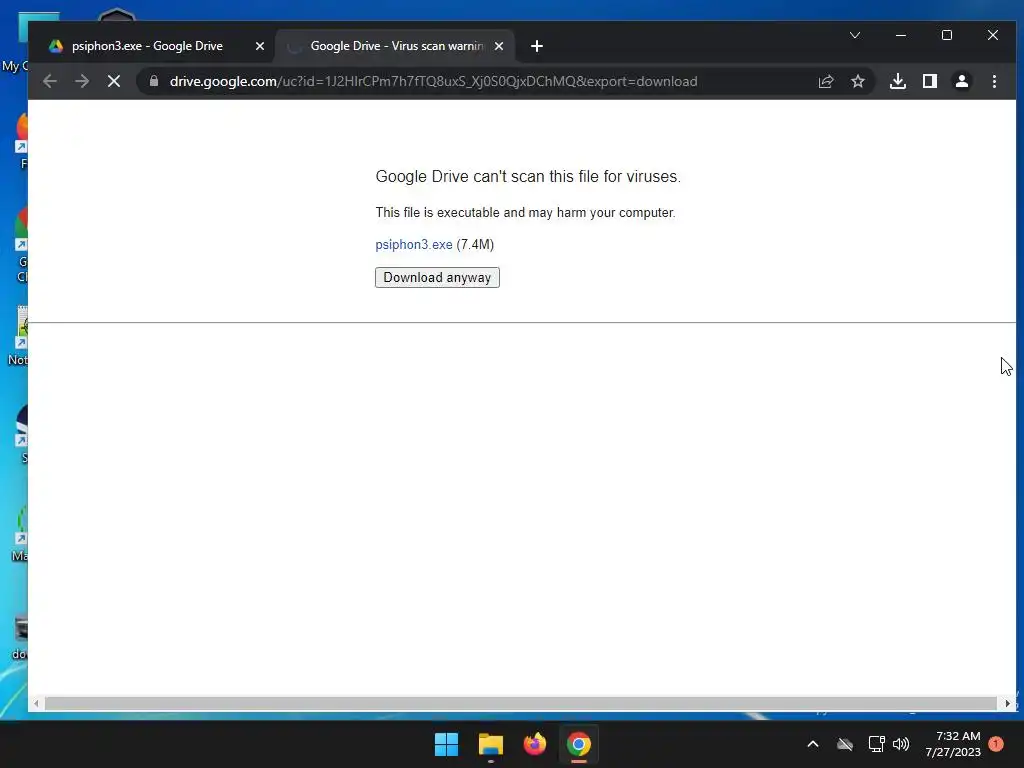Maximize the Chrome window
Image resolution: width=1024 pixels, height=768 pixels.
(x=947, y=35)
